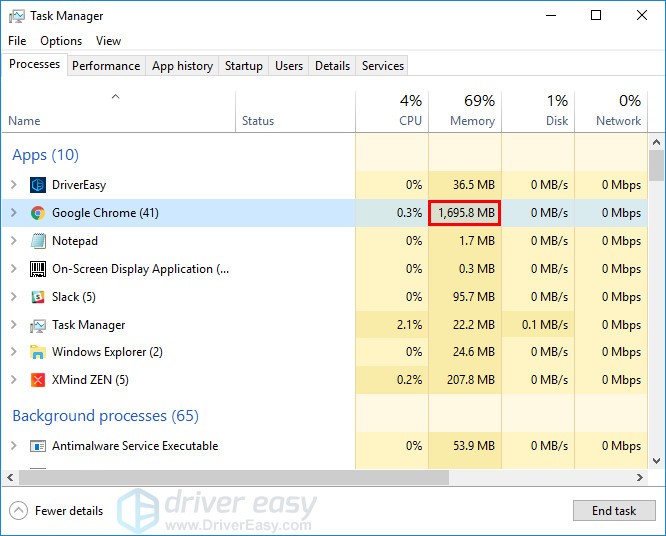Viewport: 666px width, 536px height.
Task: Switch to the App history tab
Action: pyautogui.click(x=182, y=66)
